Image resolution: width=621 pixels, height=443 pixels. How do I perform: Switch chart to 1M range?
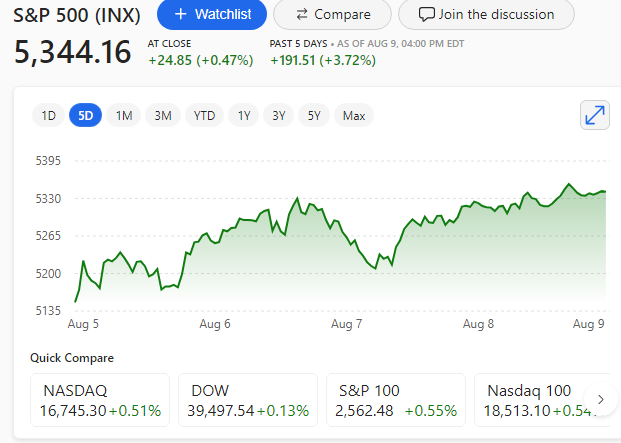click(x=124, y=116)
